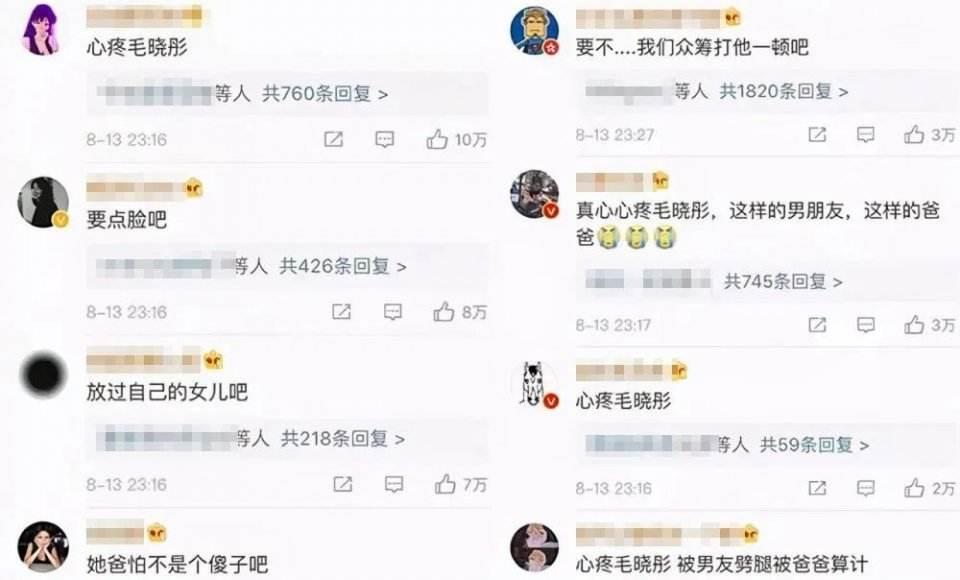Open the 共745条回复 replies

click(x=783, y=282)
